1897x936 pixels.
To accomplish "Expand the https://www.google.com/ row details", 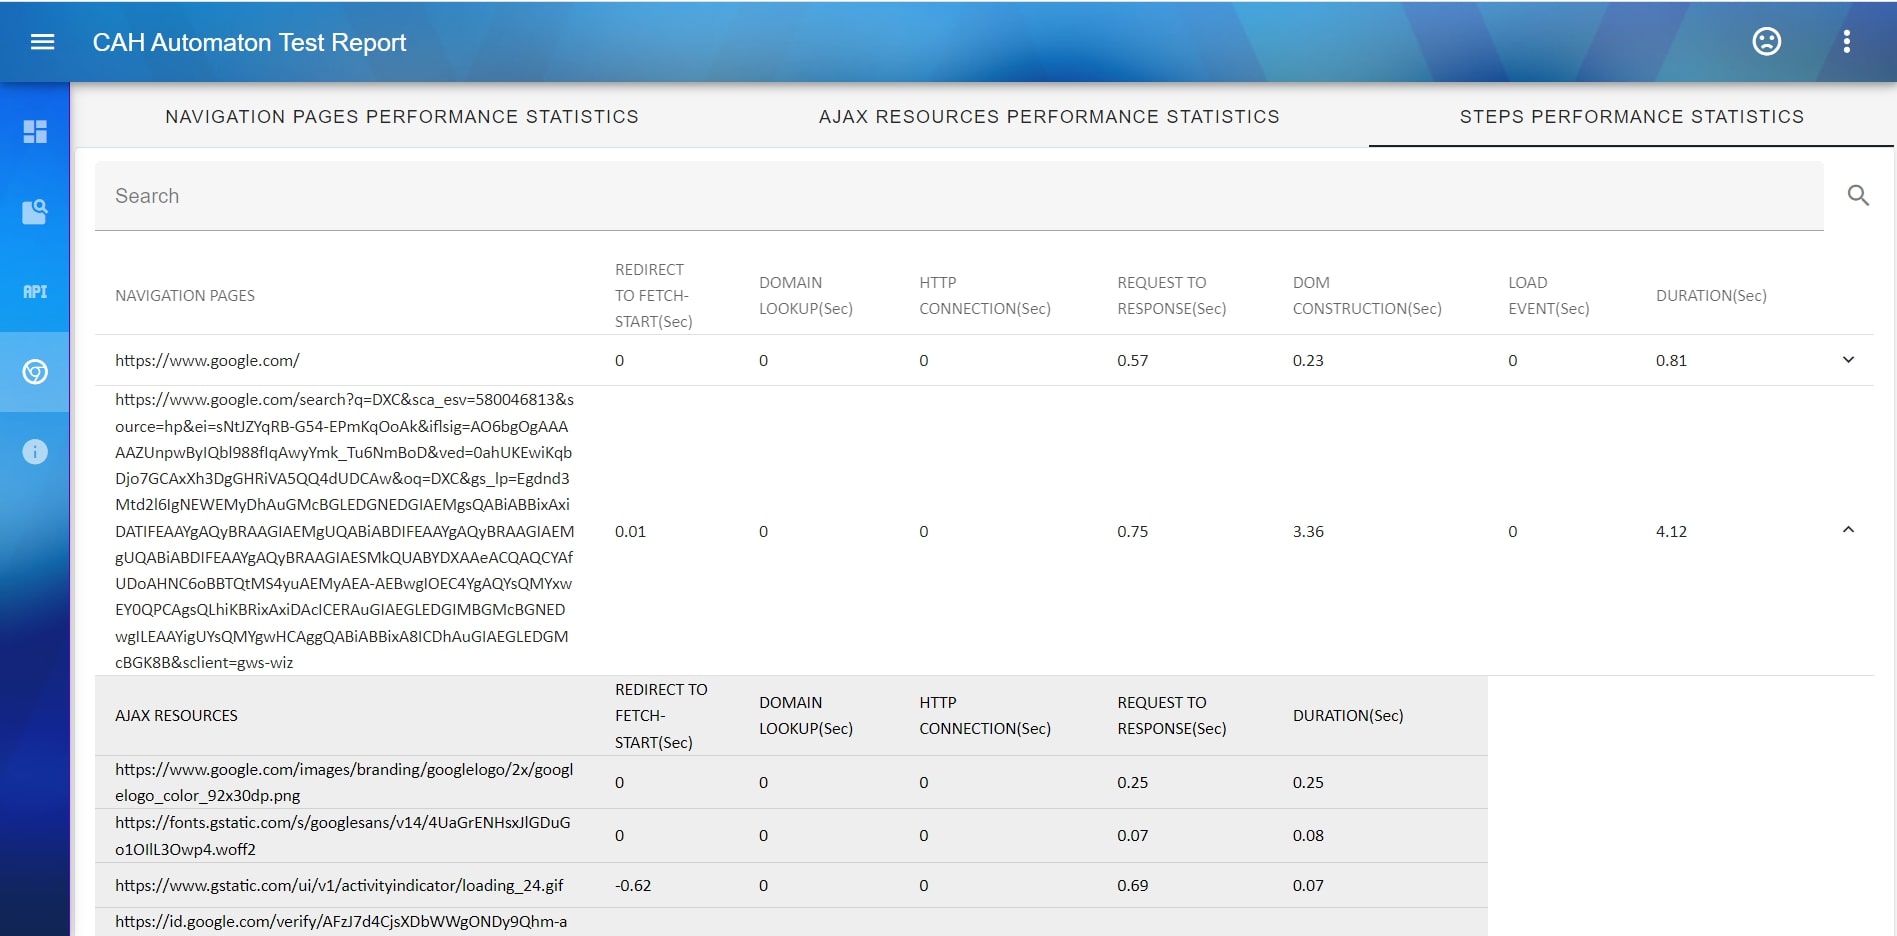I will [1847, 360].
